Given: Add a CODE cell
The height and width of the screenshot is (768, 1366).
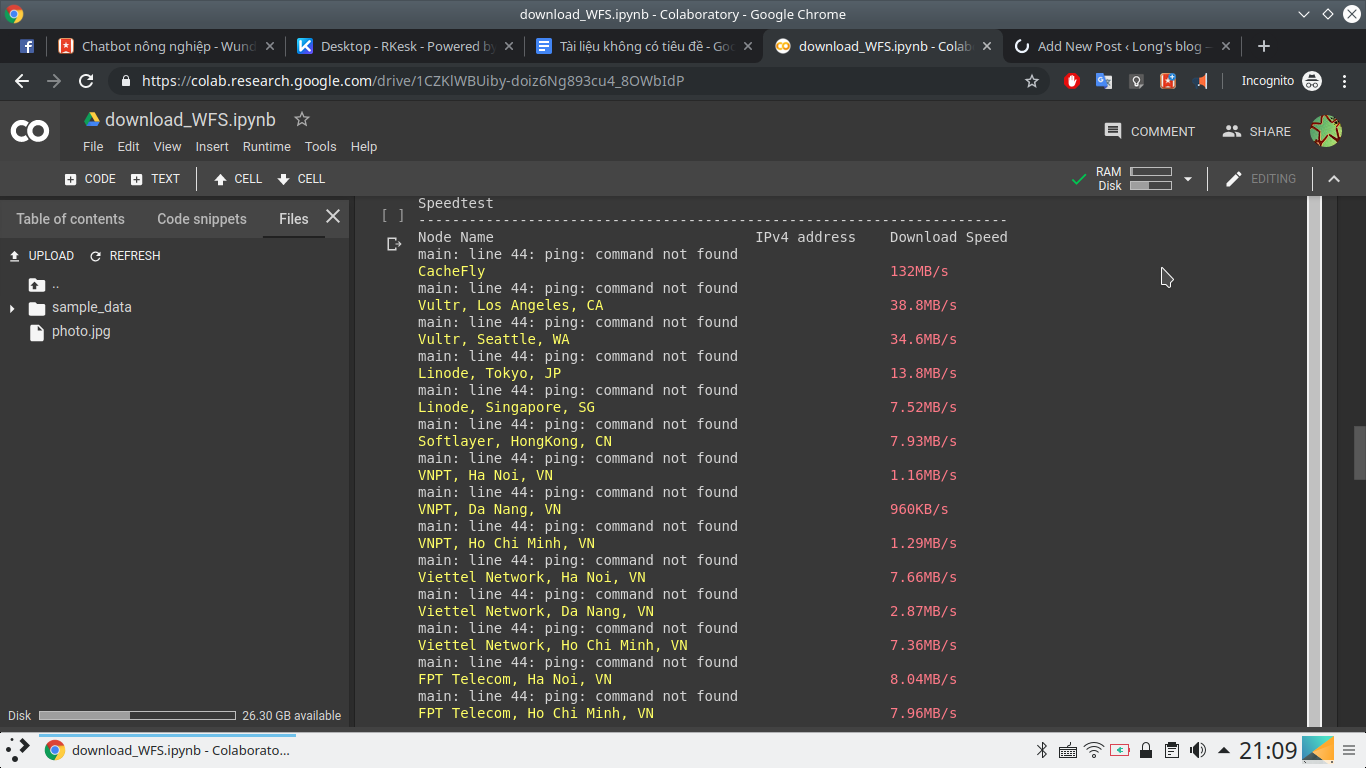Looking at the screenshot, I should 90,179.
